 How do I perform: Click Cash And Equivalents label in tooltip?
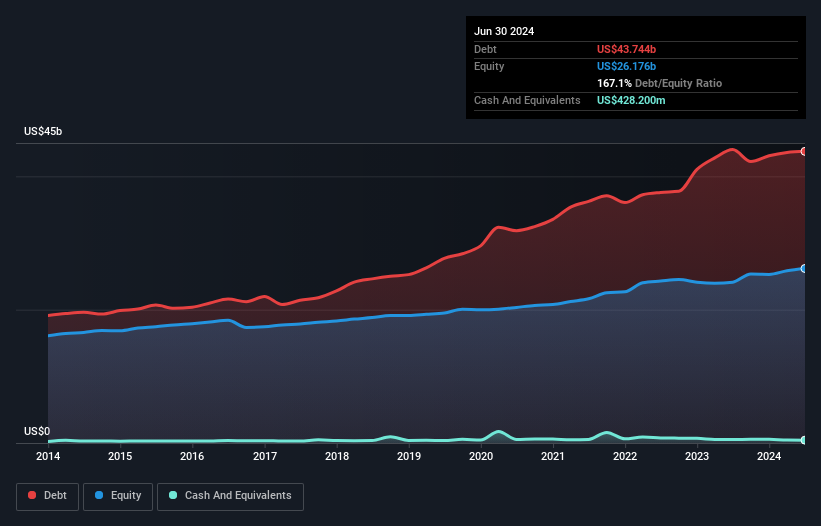(x=527, y=100)
